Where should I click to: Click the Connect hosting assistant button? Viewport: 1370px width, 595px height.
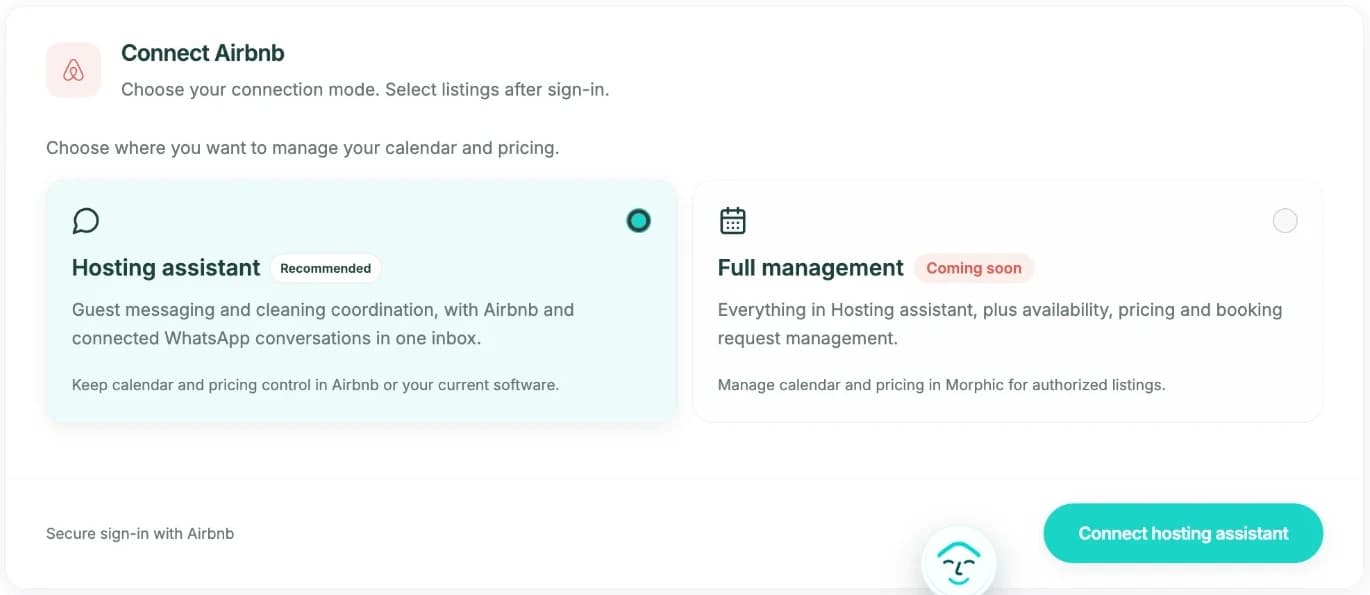tap(1183, 533)
